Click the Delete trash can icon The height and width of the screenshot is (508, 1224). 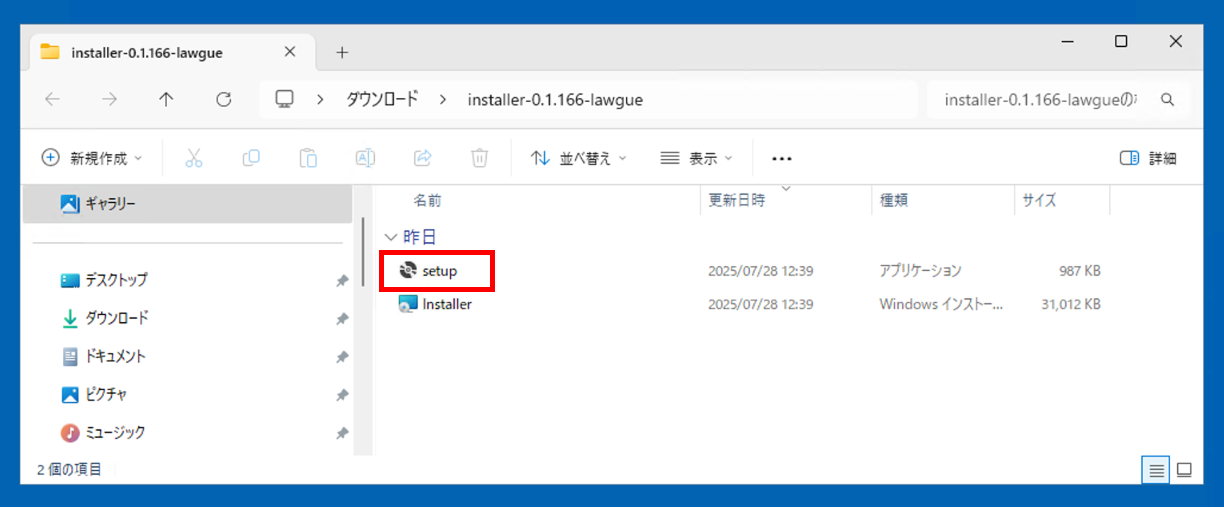pyautogui.click(x=480, y=158)
